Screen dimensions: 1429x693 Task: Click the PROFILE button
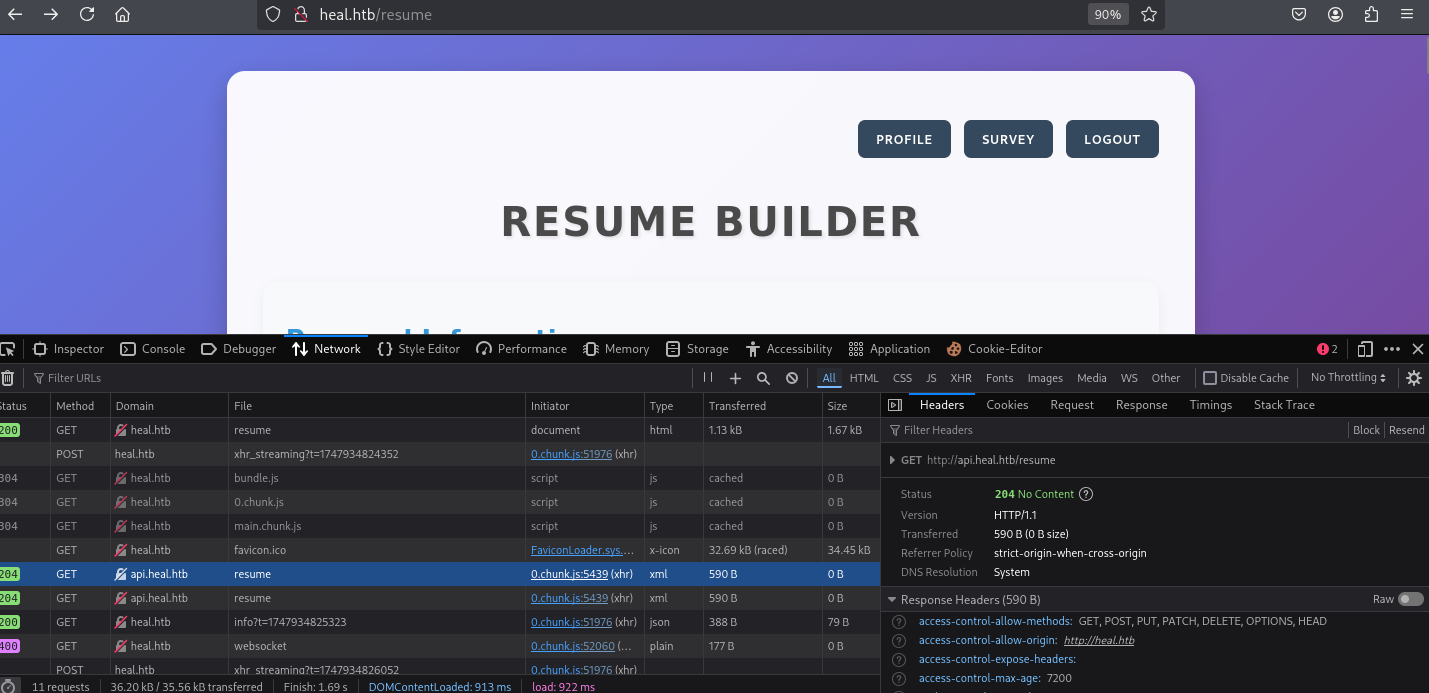click(x=904, y=139)
